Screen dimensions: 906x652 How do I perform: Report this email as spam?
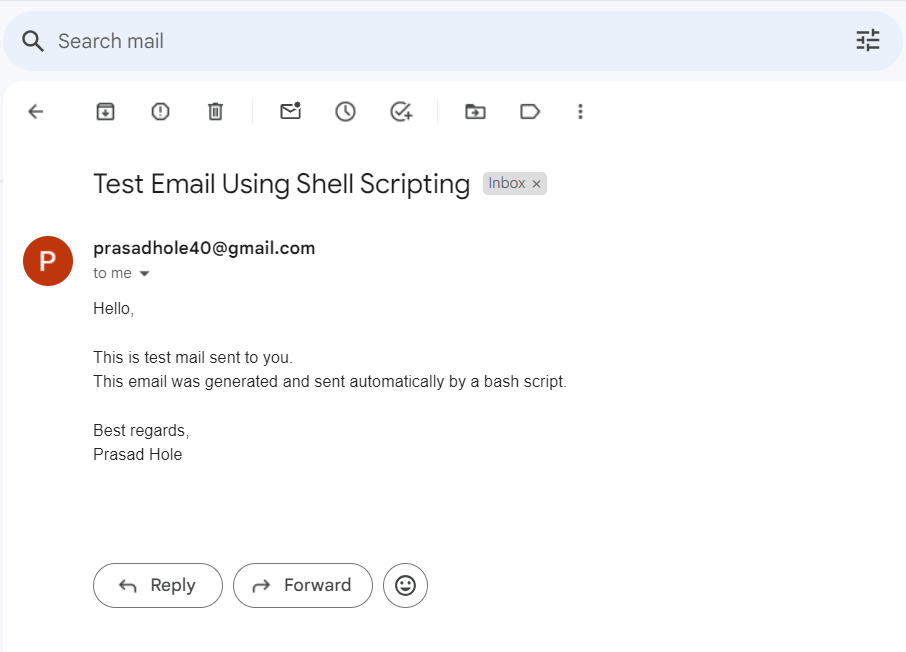160,112
